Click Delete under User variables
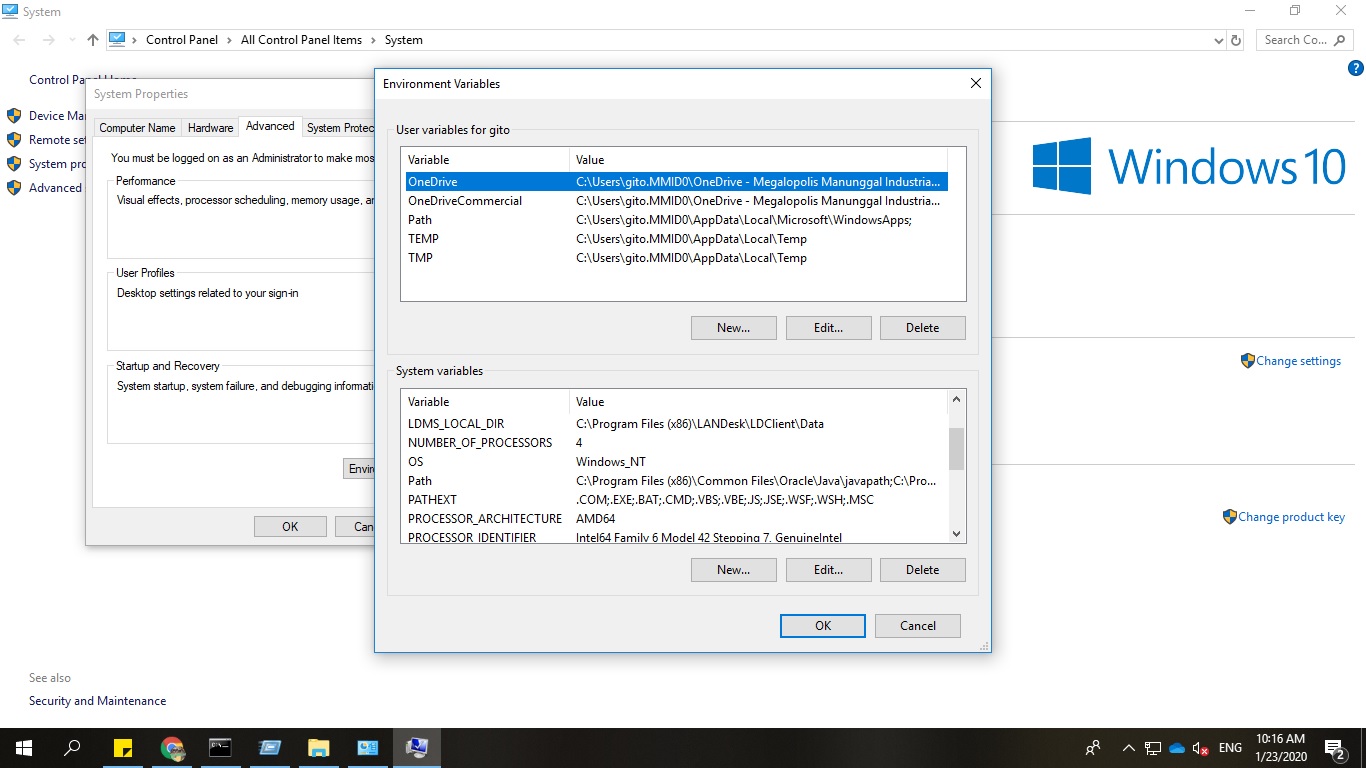This screenshot has width=1366, height=768. (922, 328)
